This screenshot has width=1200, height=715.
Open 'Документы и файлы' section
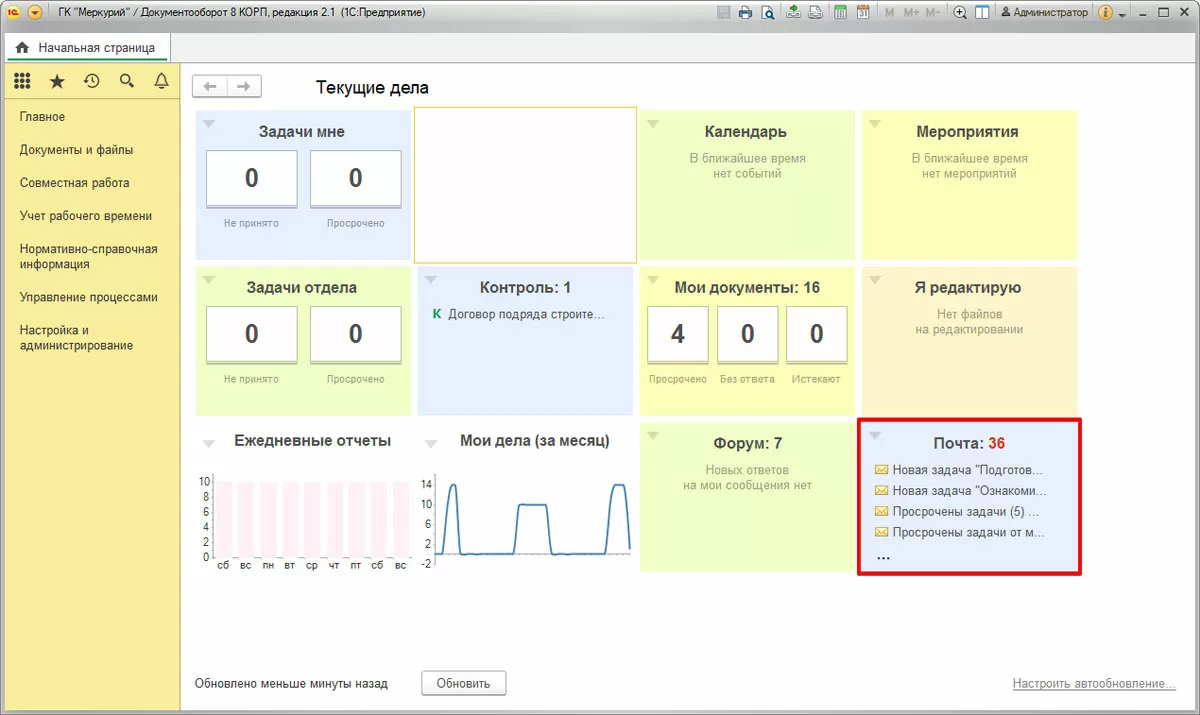(x=76, y=150)
